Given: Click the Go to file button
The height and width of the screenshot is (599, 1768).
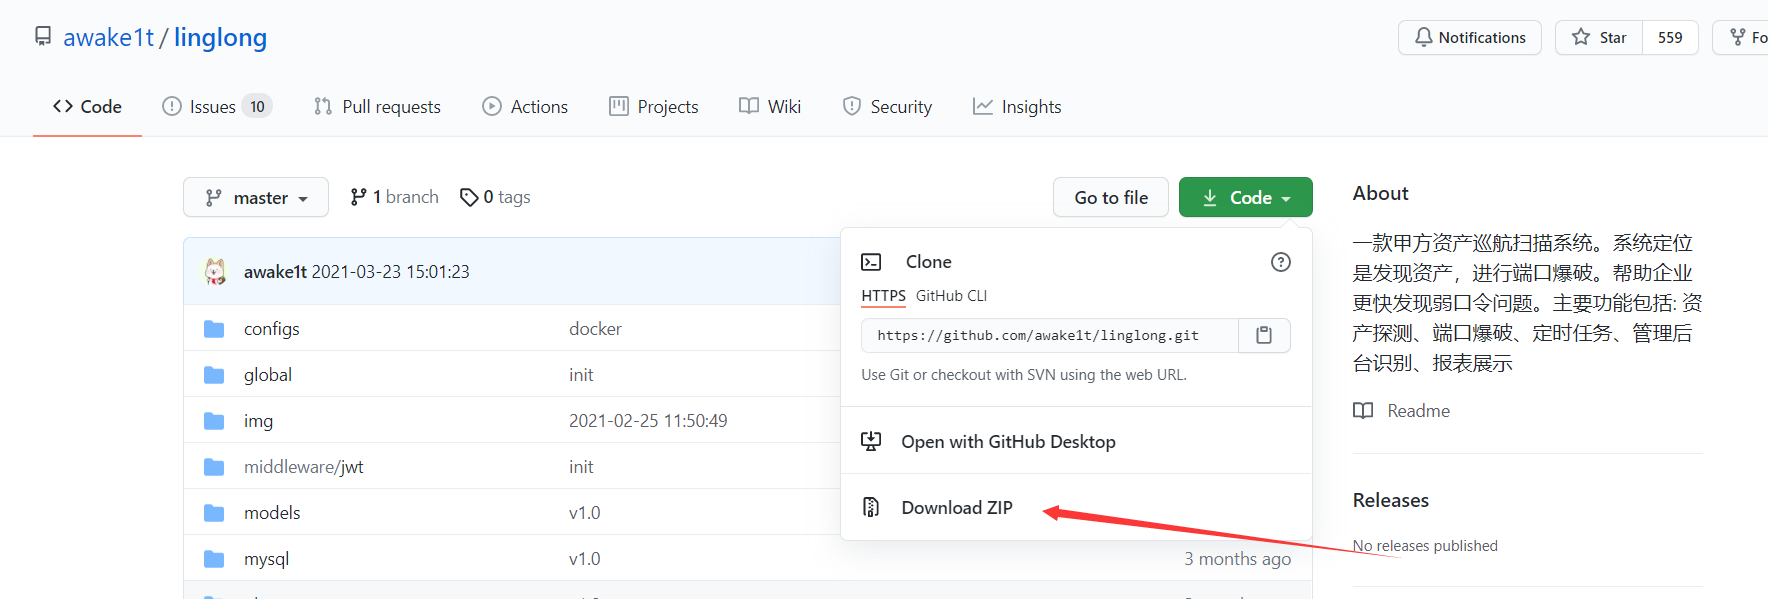Looking at the screenshot, I should click(1111, 197).
